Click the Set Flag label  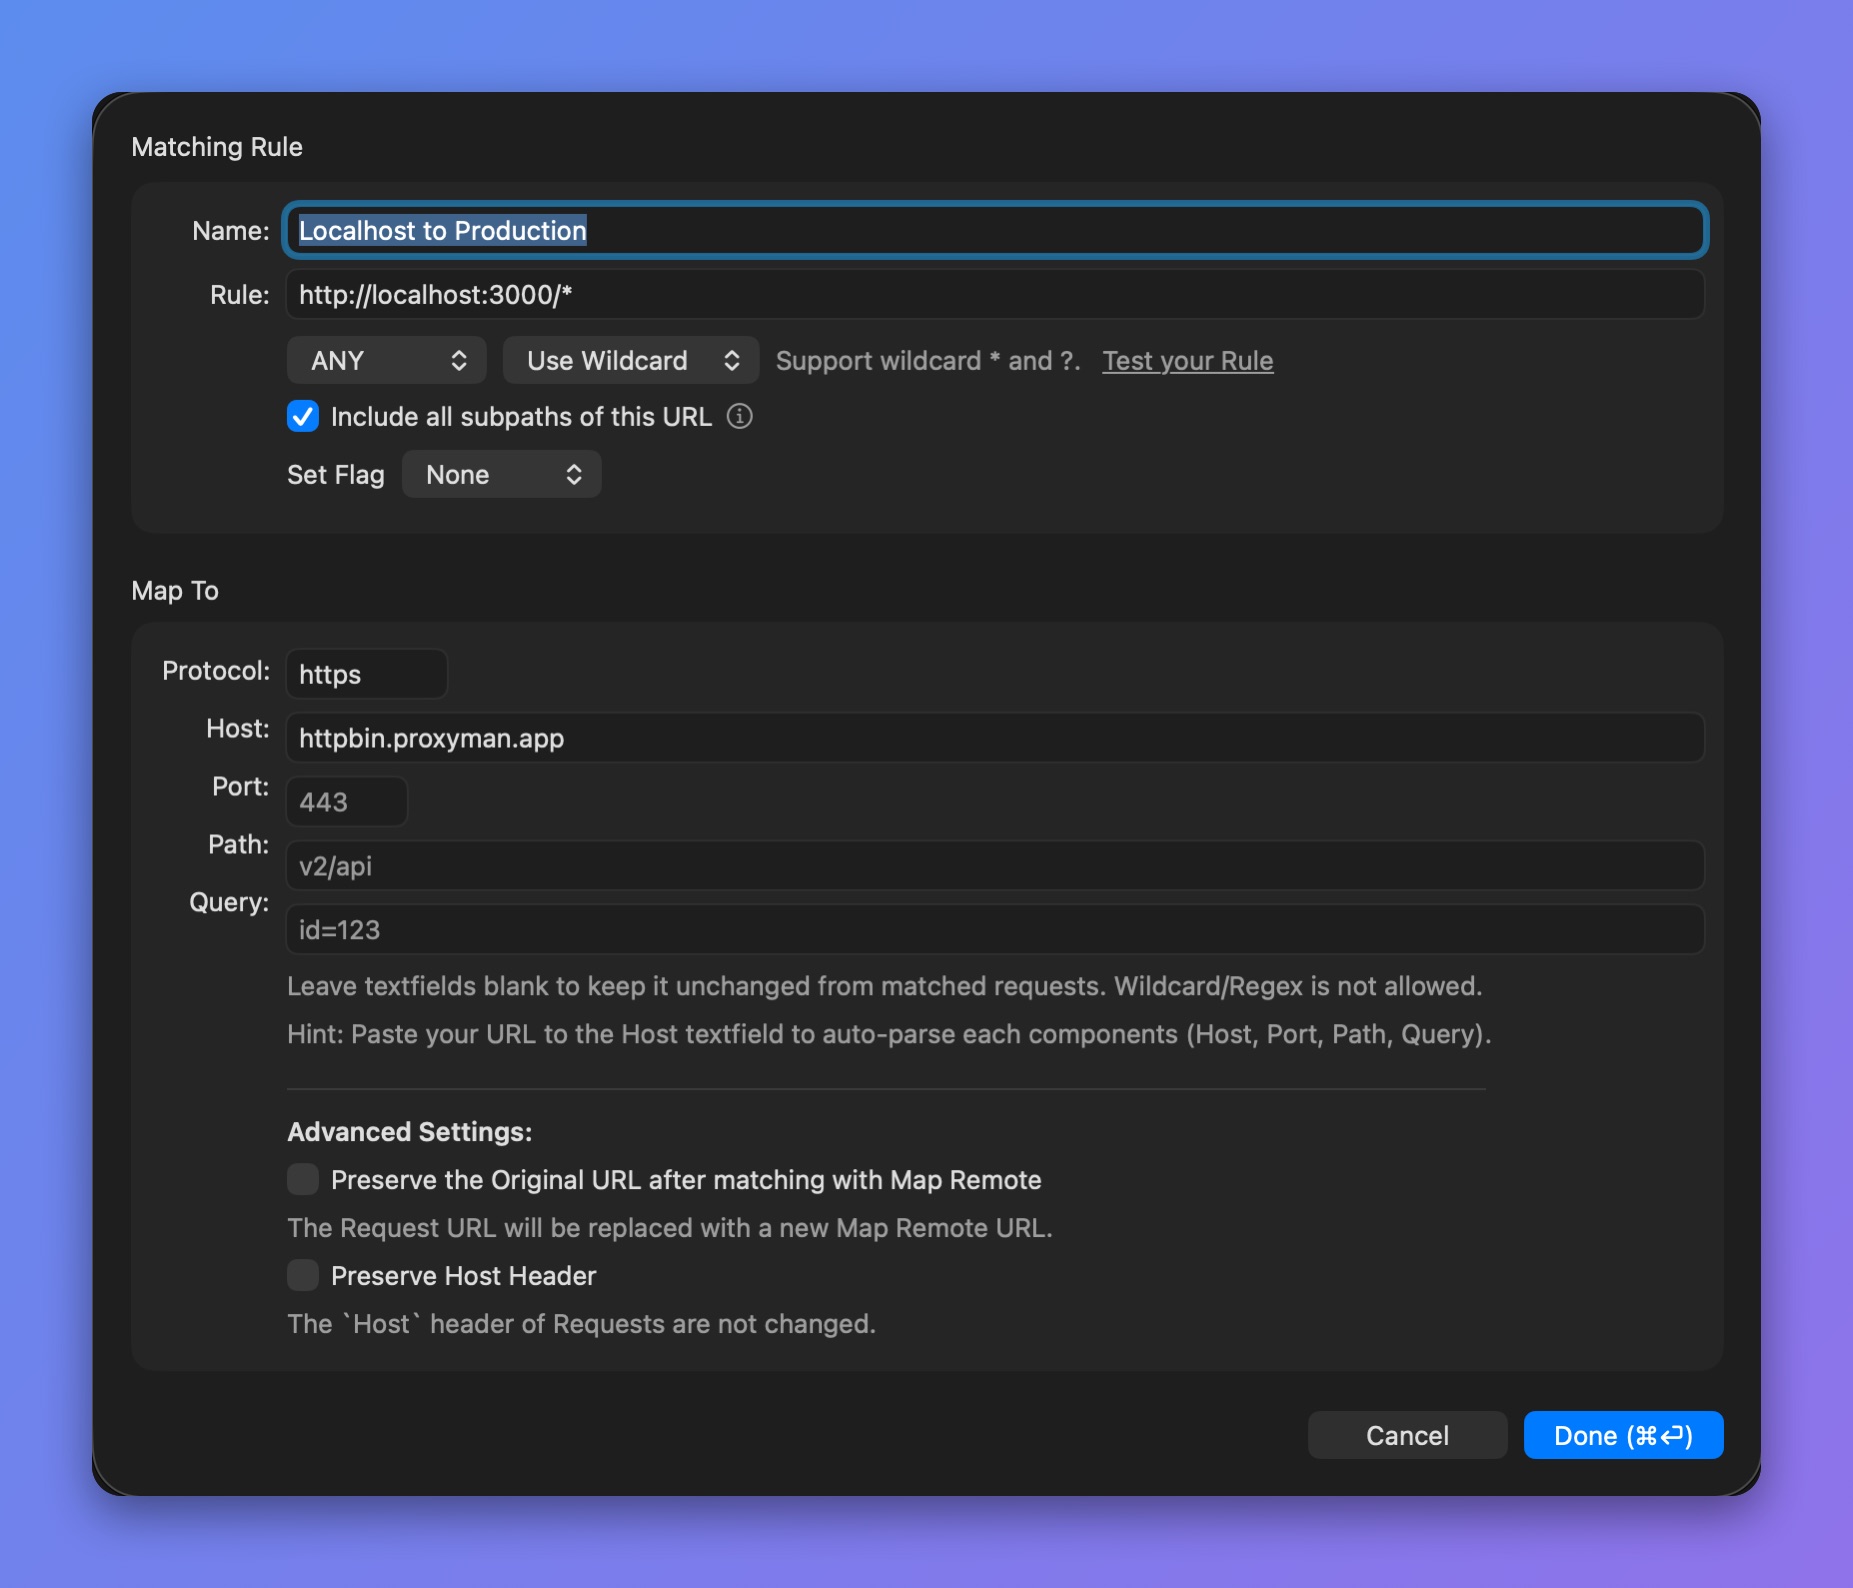pos(336,474)
